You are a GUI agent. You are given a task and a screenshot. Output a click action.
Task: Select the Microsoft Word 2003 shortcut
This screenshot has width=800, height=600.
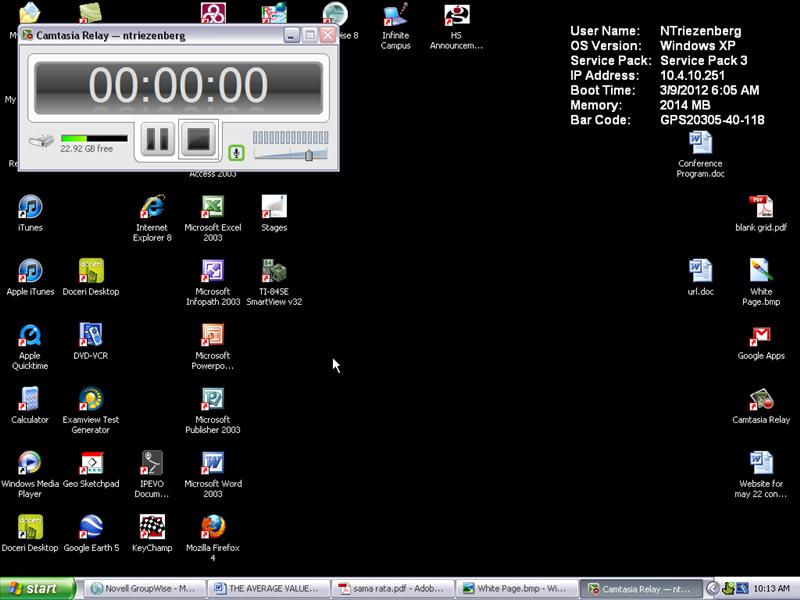click(x=213, y=474)
